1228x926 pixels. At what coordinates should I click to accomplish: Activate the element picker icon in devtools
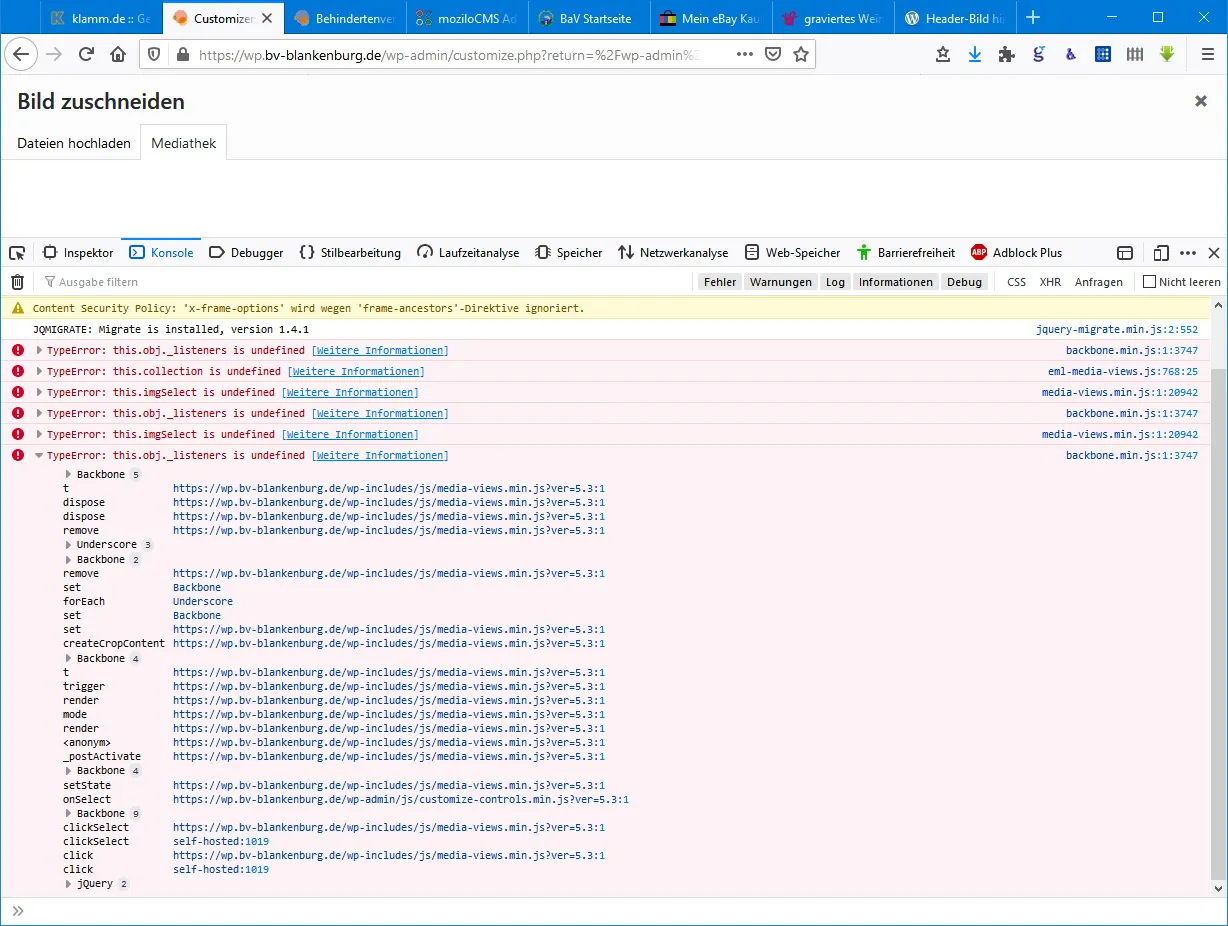(x=17, y=253)
